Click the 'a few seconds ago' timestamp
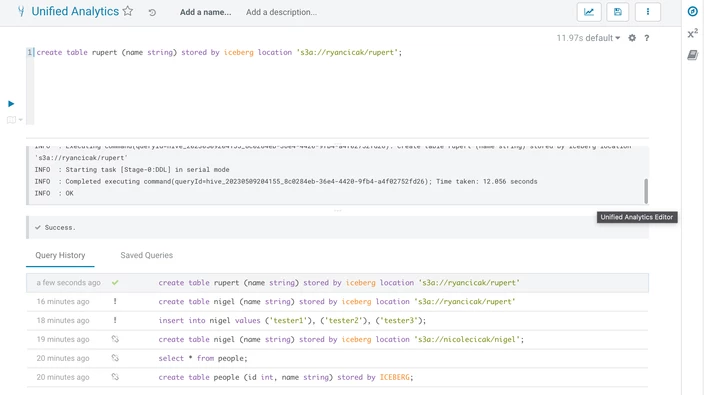The width and height of the screenshot is (710, 395). click(x=68, y=283)
